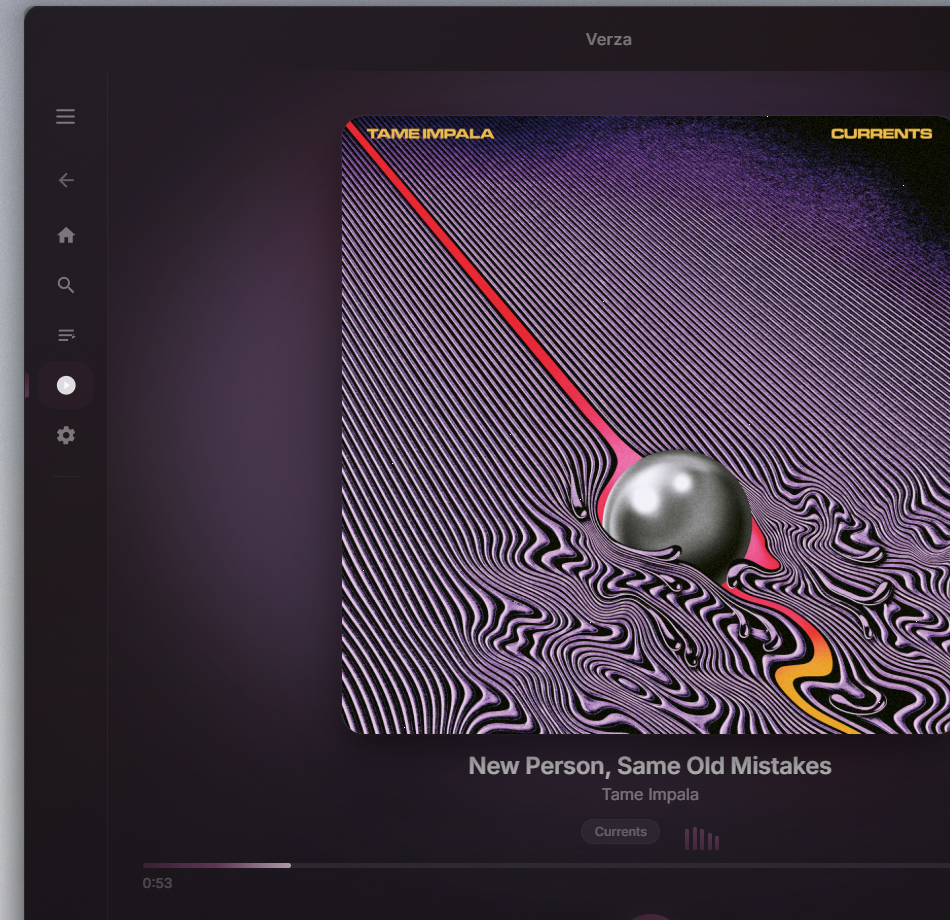The image size is (950, 920).
Task: Click the audio visualizer bars icon
Action: pos(702,839)
